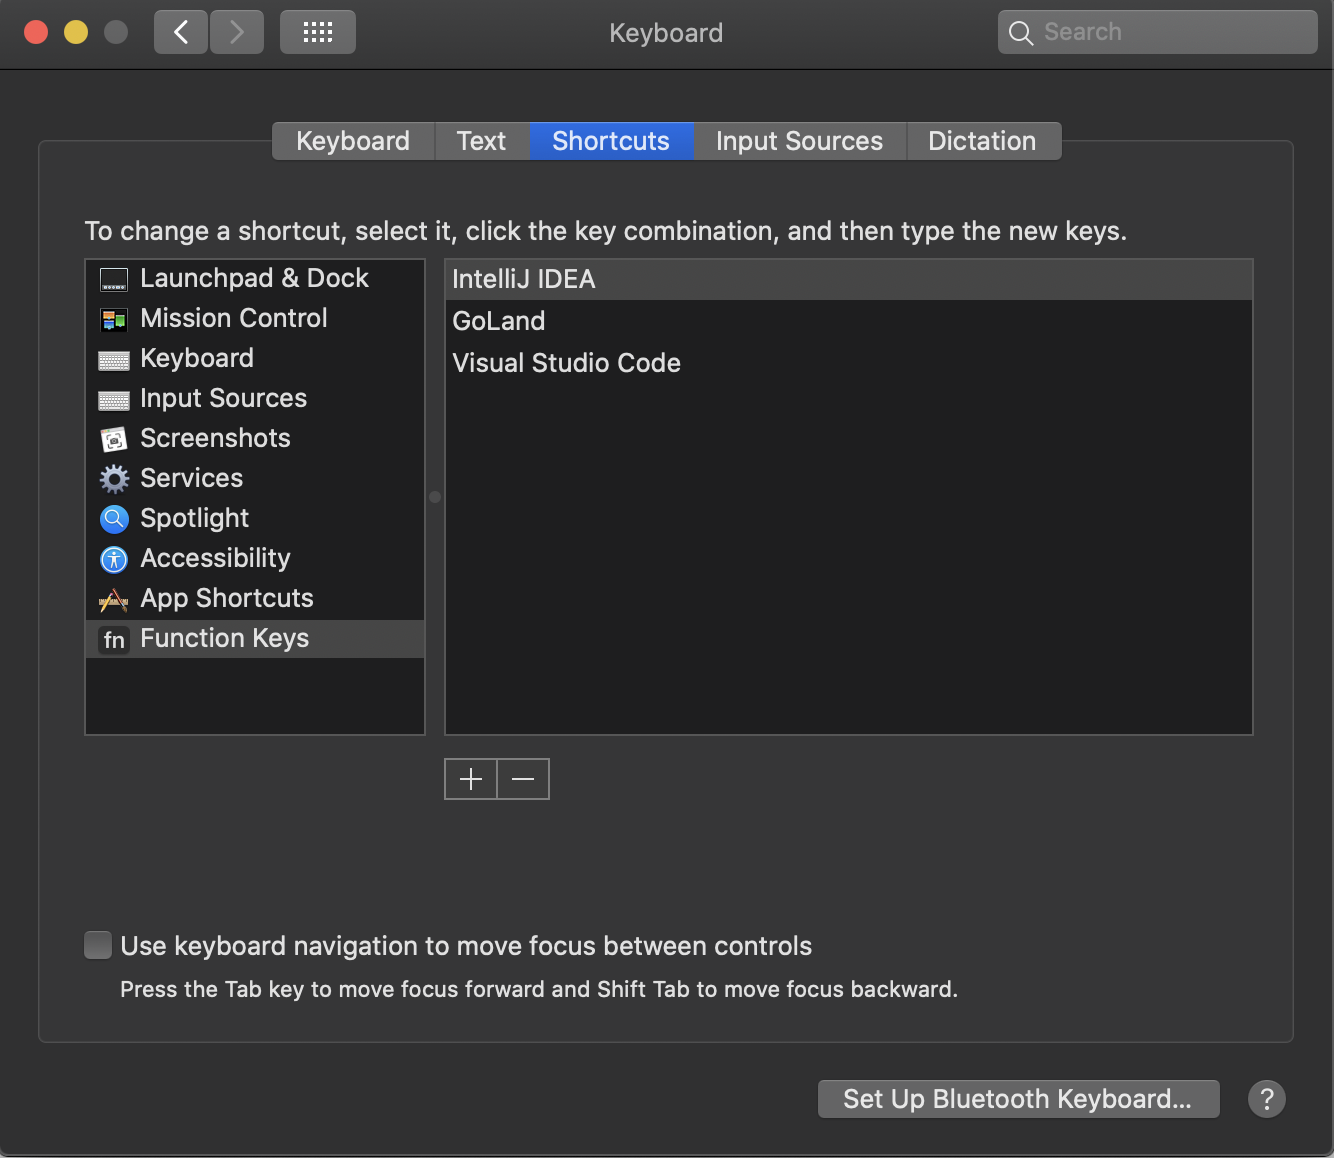This screenshot has height=1158, width=1334.
Task: Open help with the question mark button
Action: (1266, 1099)
